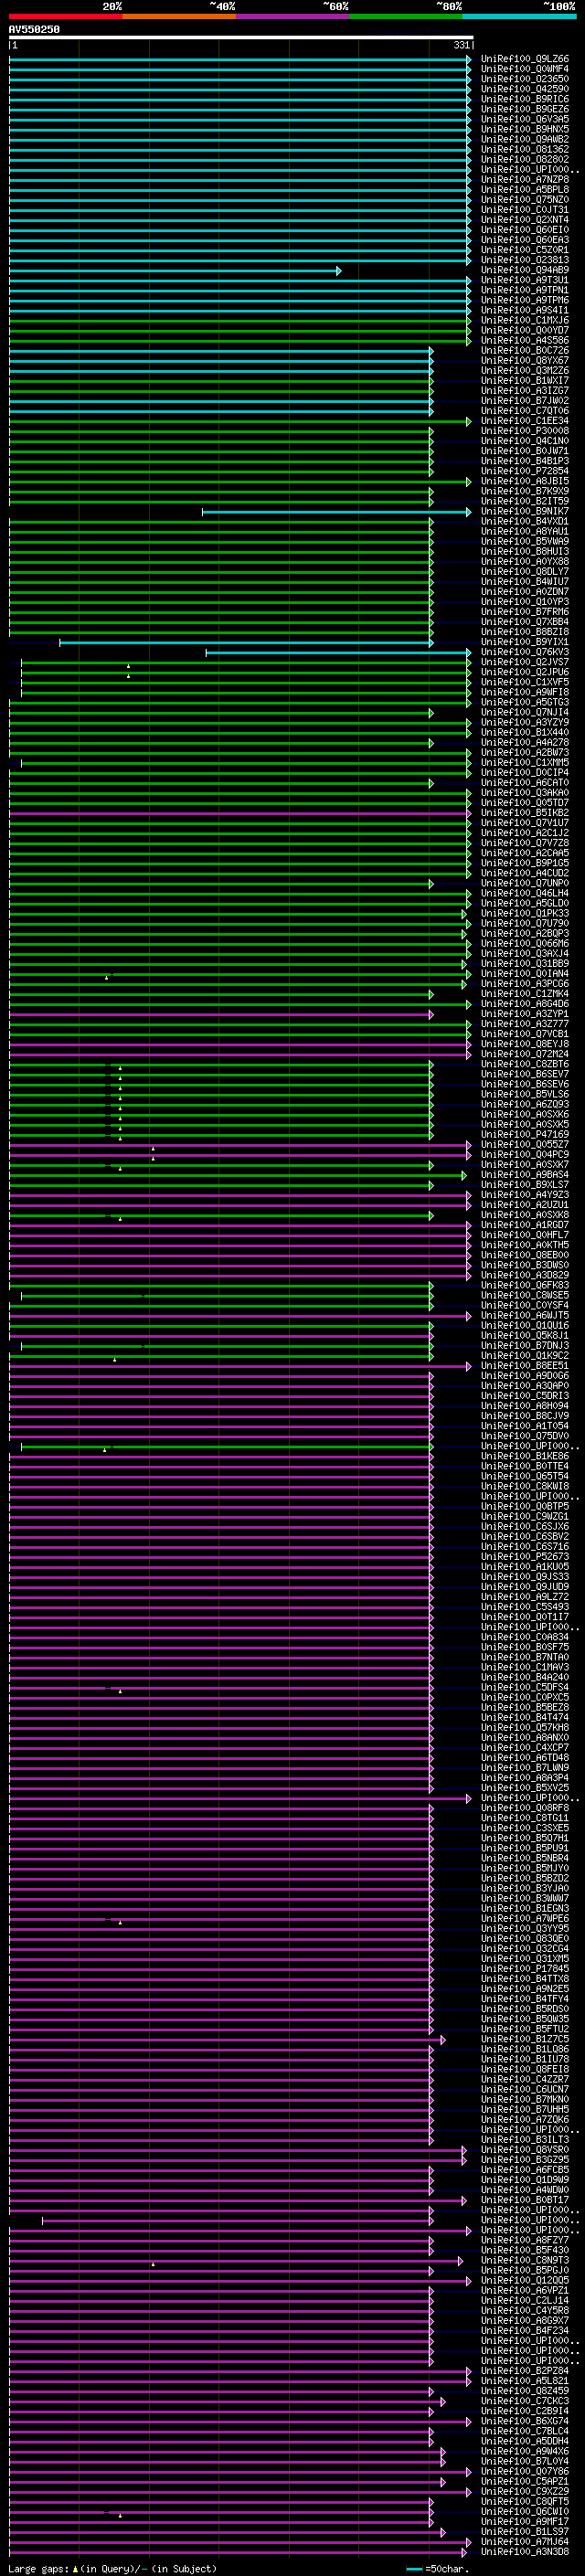The image size is (585, 2576).
Task: Select the UniRef100_Q6V3A5 label
Action: point(525,119)
